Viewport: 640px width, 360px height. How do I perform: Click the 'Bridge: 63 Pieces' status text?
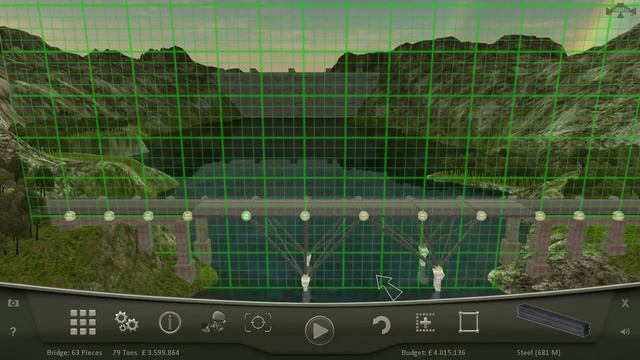(x=74, y=353)
